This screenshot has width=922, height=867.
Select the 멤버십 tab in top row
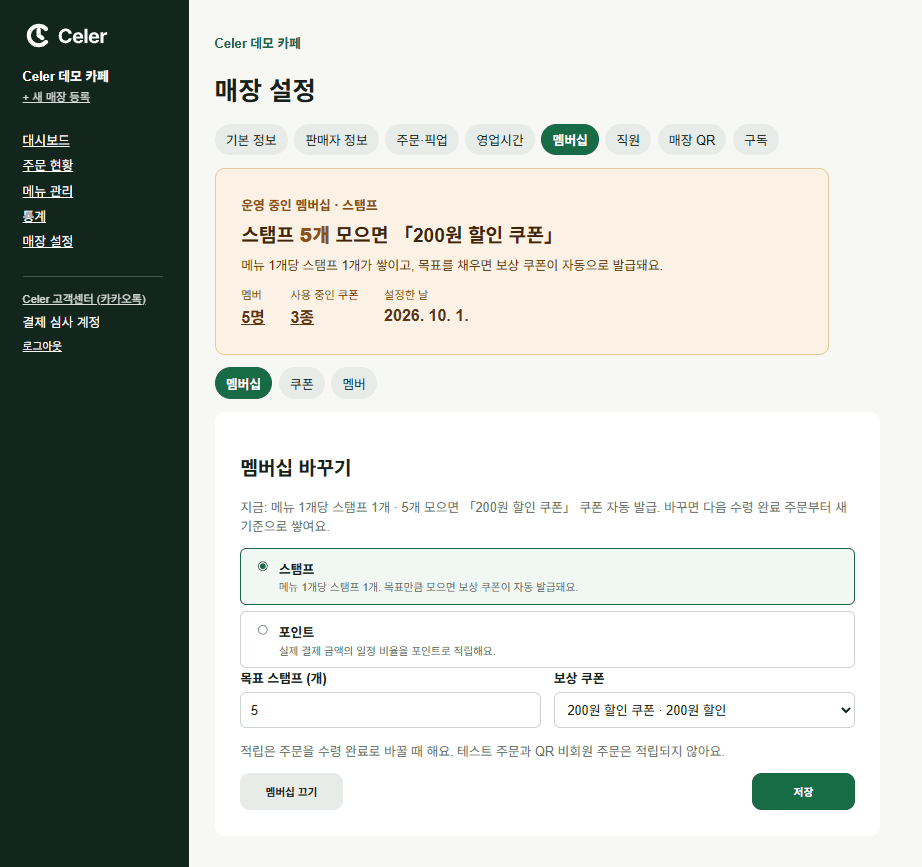click(570, 140)
